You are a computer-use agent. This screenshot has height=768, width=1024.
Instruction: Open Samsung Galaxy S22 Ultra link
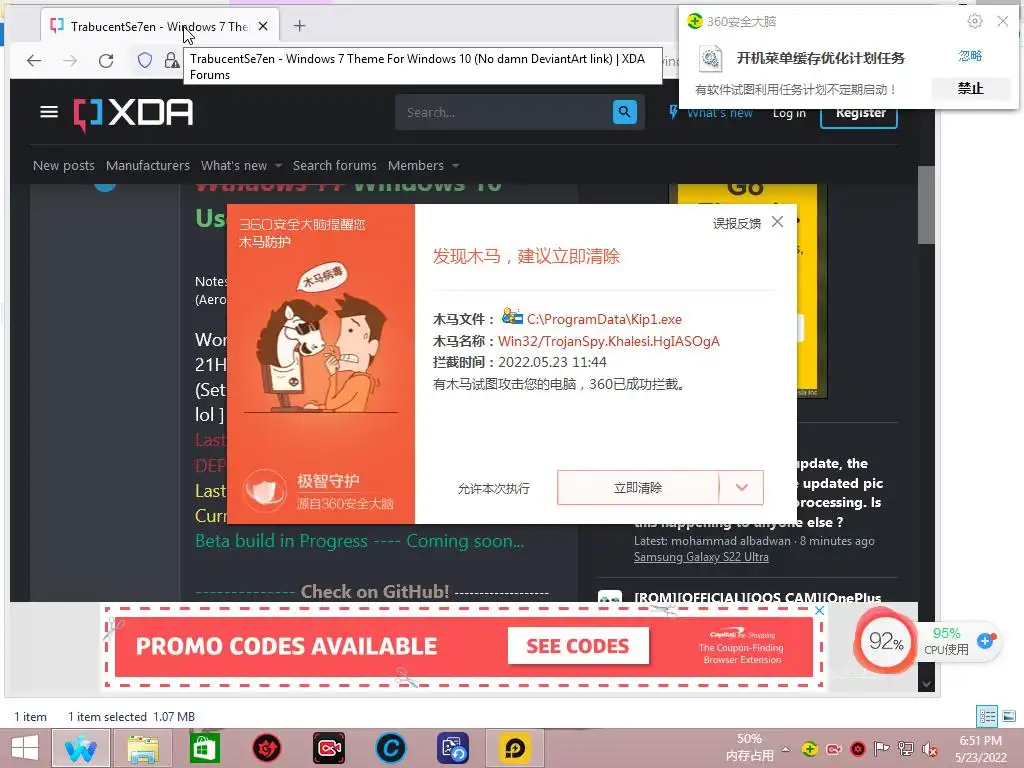click(701, 557)
